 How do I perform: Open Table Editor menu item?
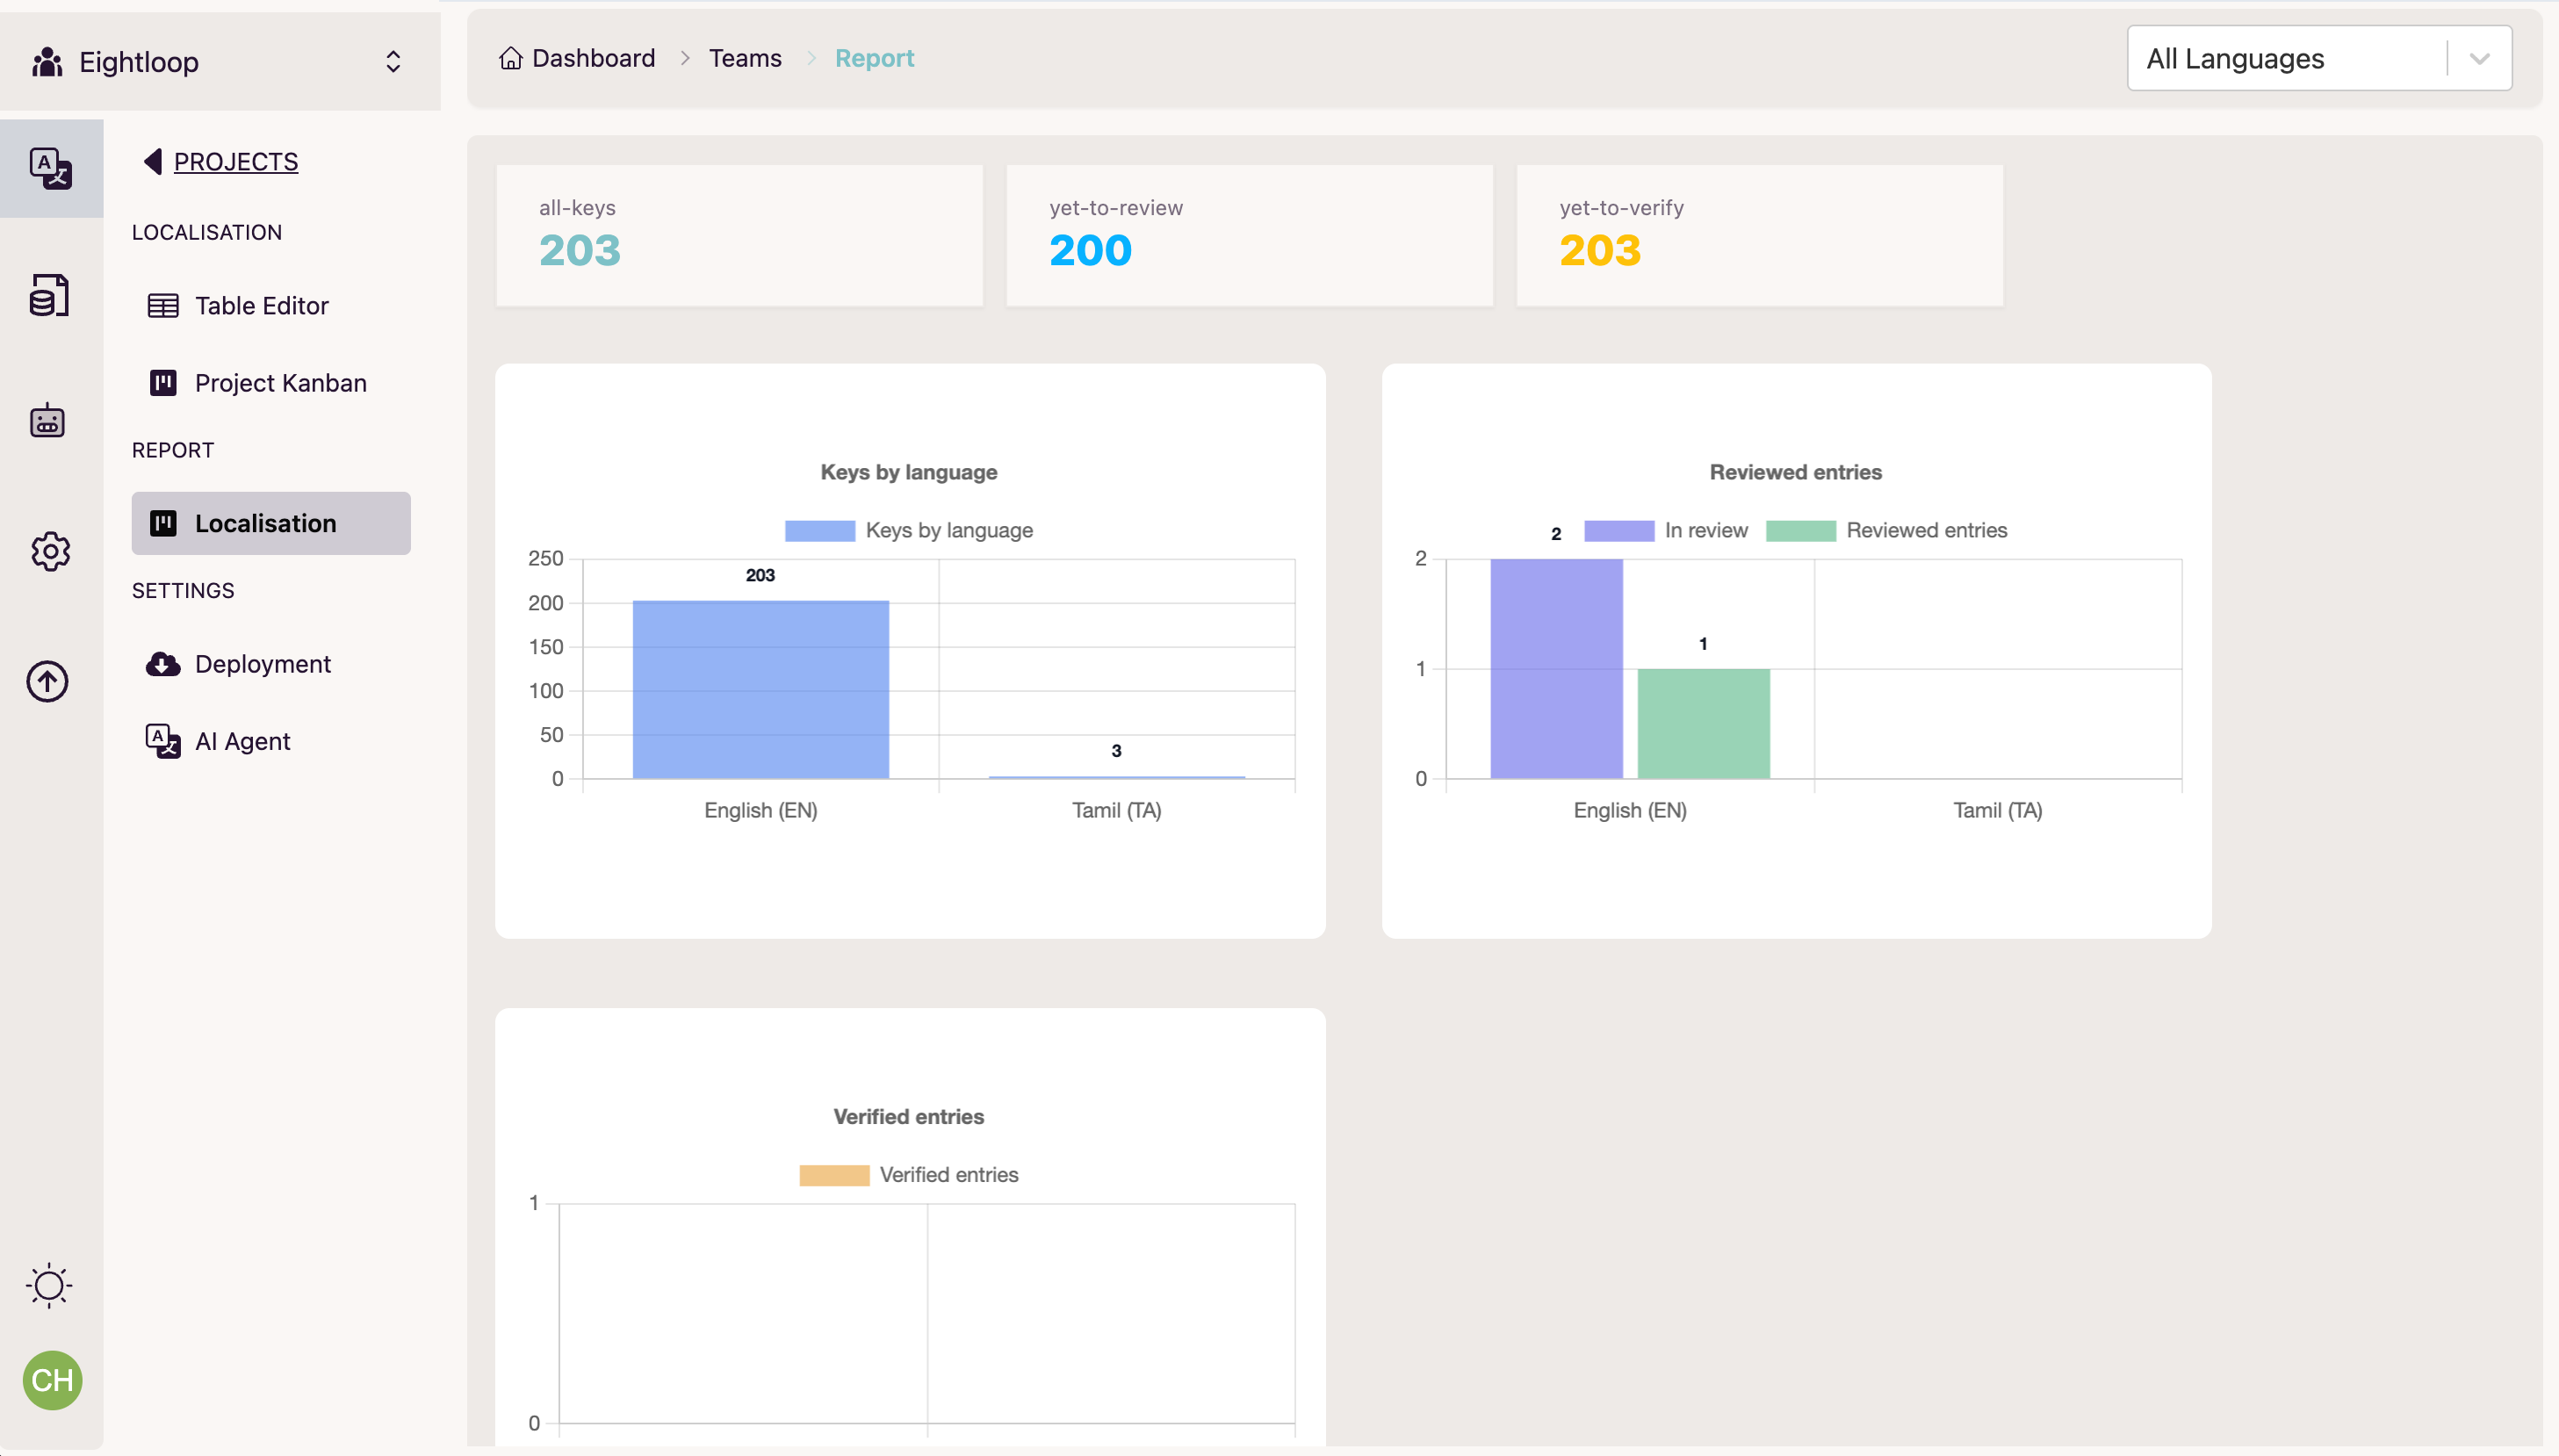tap(261, 306)
